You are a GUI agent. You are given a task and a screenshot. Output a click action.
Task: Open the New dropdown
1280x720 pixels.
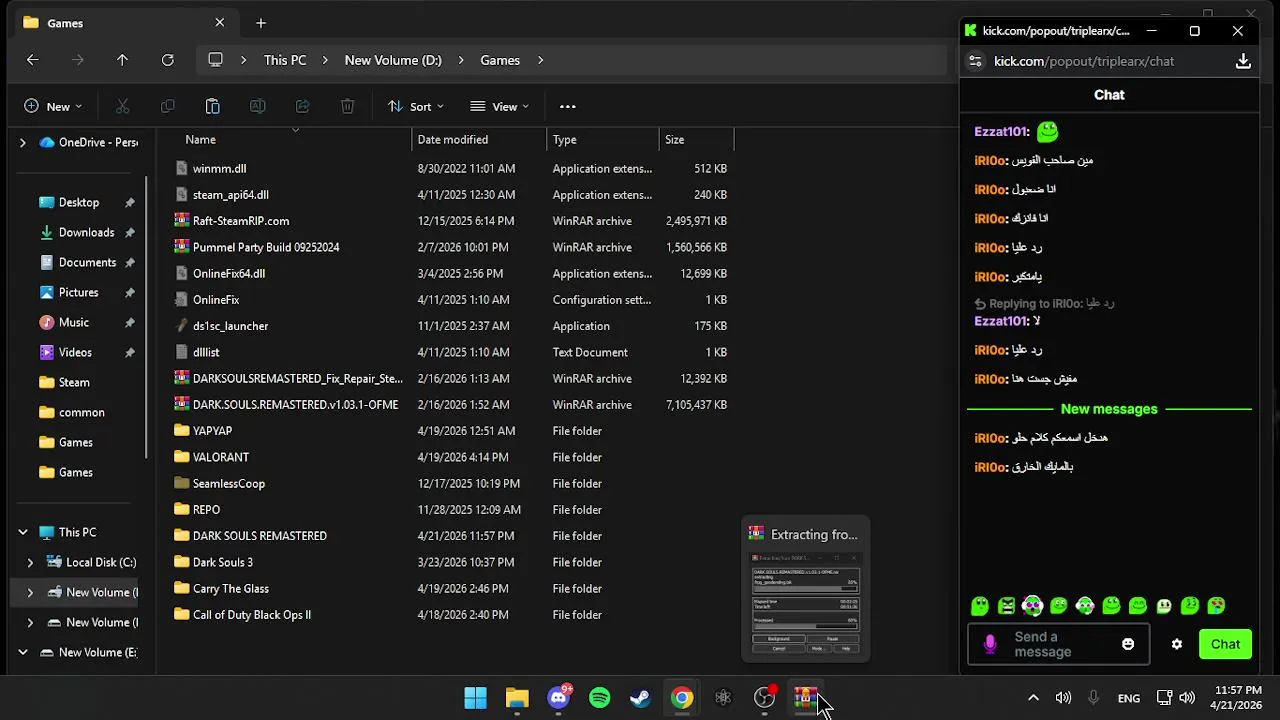coord(53,106)
